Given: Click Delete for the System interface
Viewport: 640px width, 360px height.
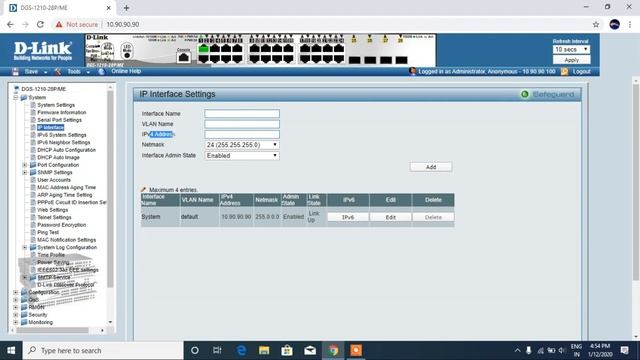Looking at the screenshot, I should pos(433,217).
